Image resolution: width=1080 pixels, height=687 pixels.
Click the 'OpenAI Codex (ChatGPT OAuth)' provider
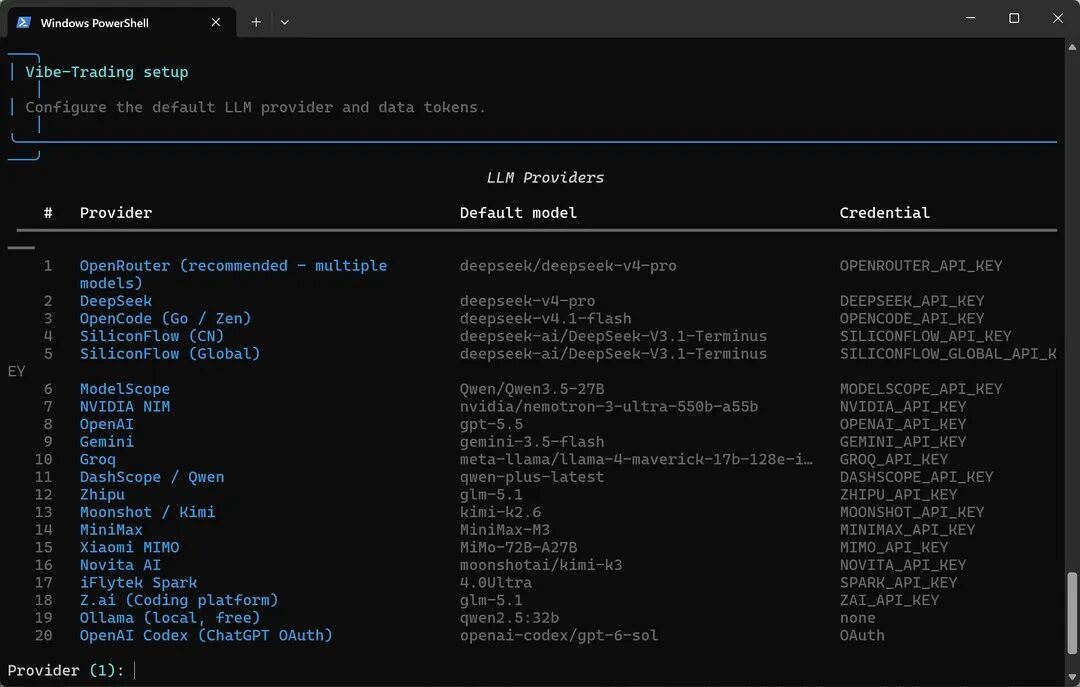(x=206, y=635)
